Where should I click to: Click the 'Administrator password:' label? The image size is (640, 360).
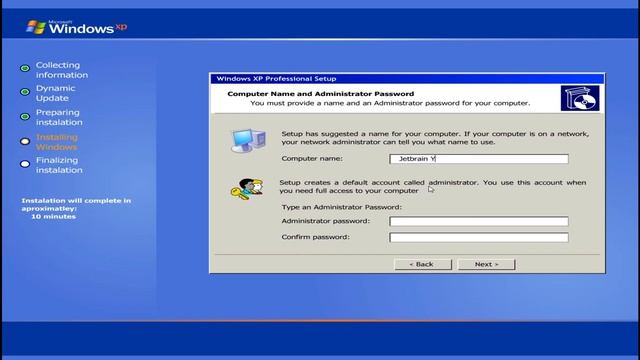point(325,221)
